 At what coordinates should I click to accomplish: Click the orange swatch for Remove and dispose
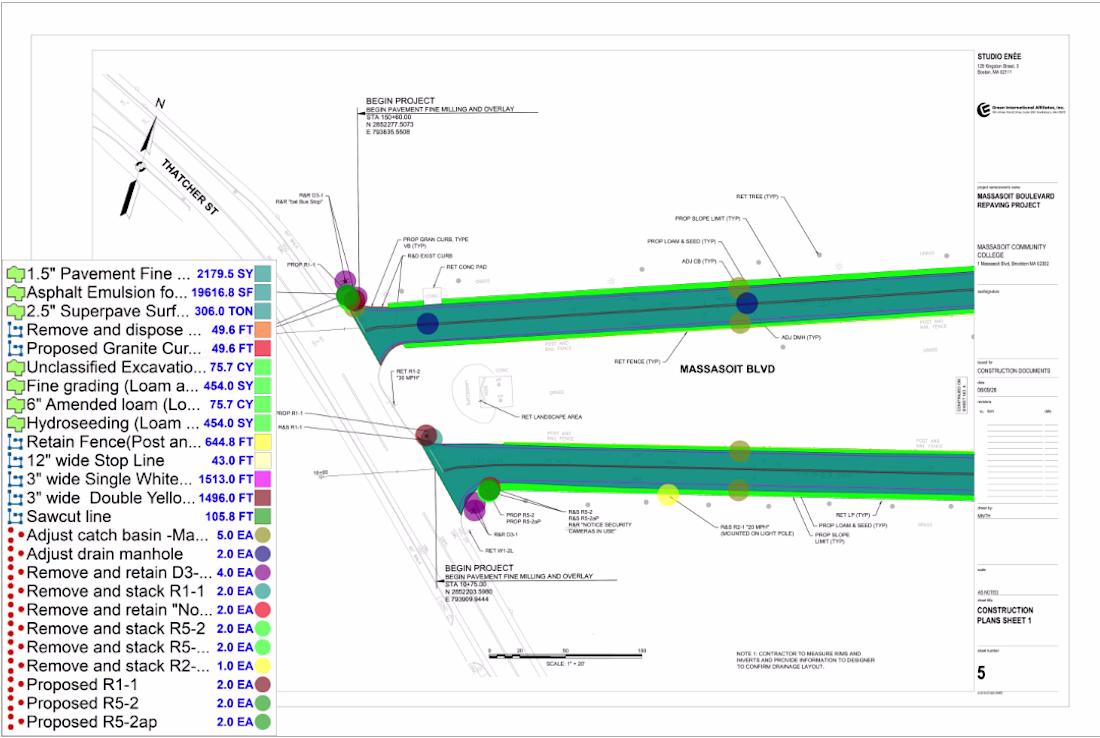click(263, 330)
